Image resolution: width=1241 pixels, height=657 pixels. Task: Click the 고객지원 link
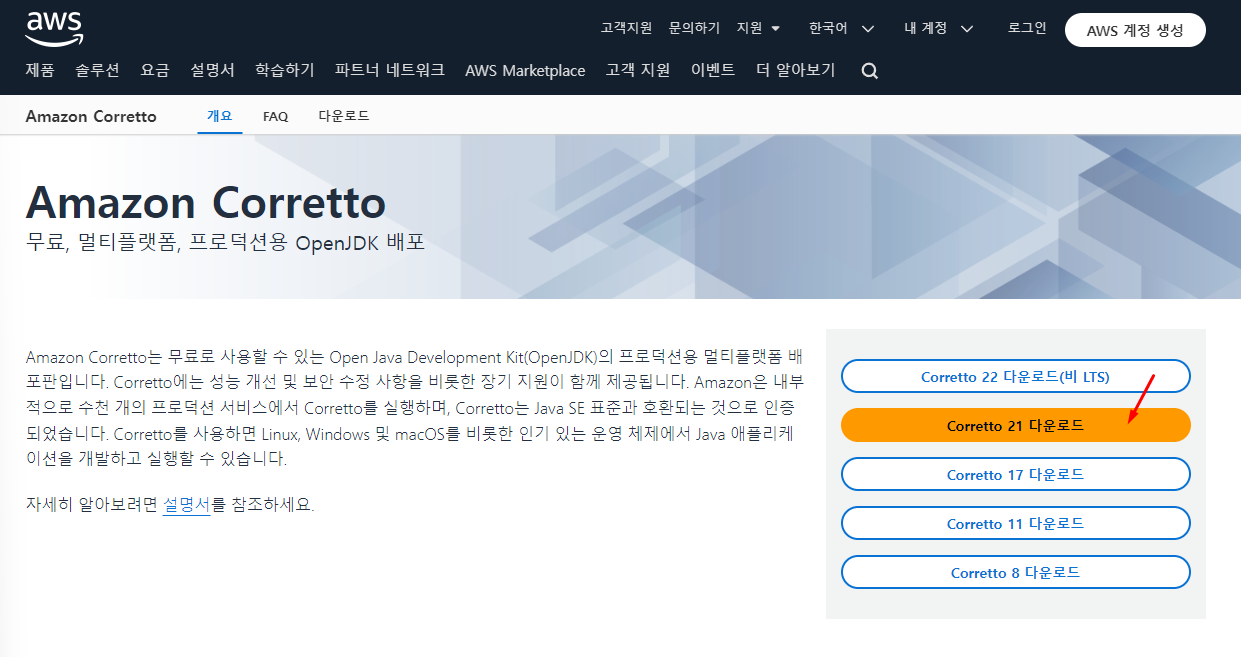(626, 28)
